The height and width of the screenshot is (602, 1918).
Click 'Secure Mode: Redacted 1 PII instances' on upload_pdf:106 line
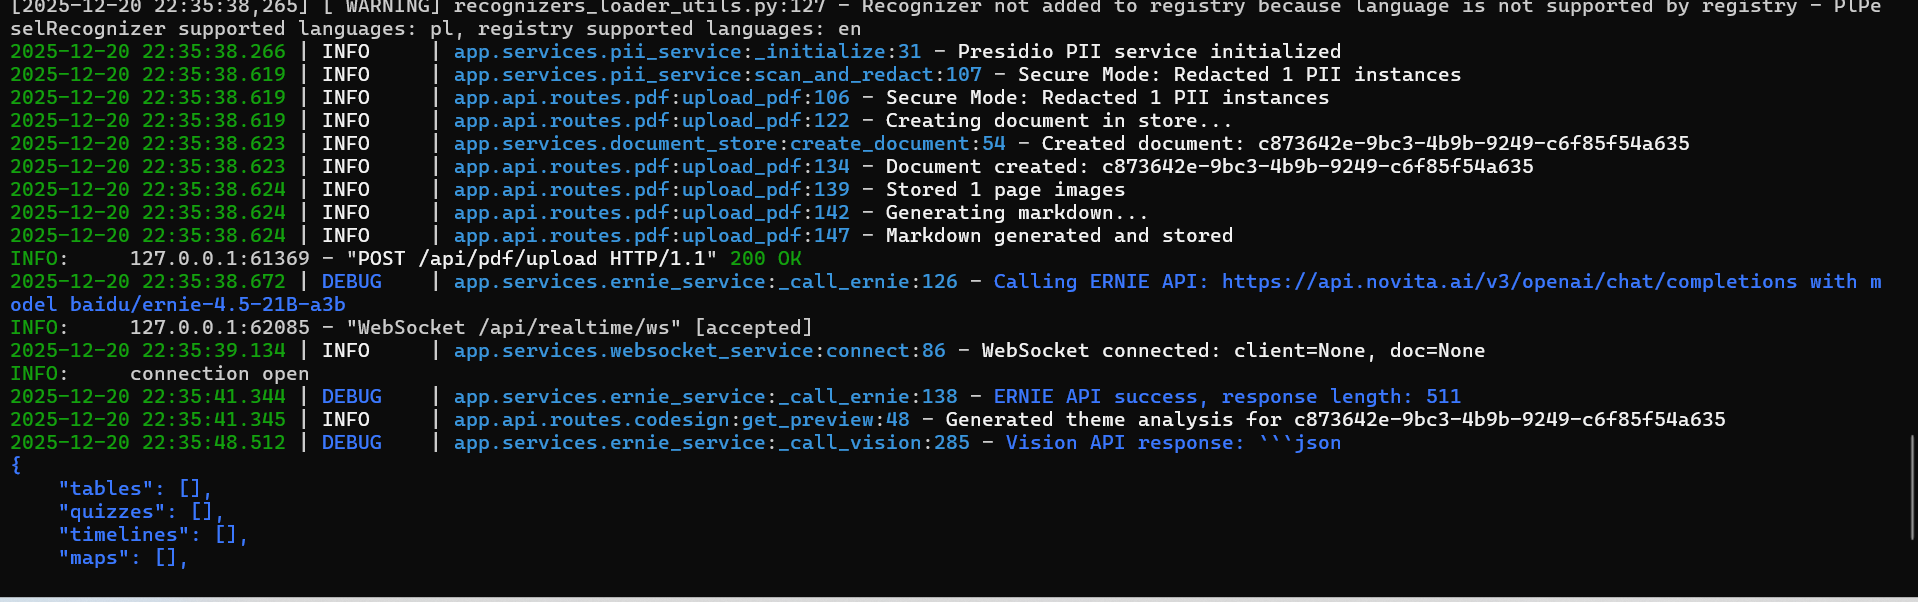[1107, 97]
